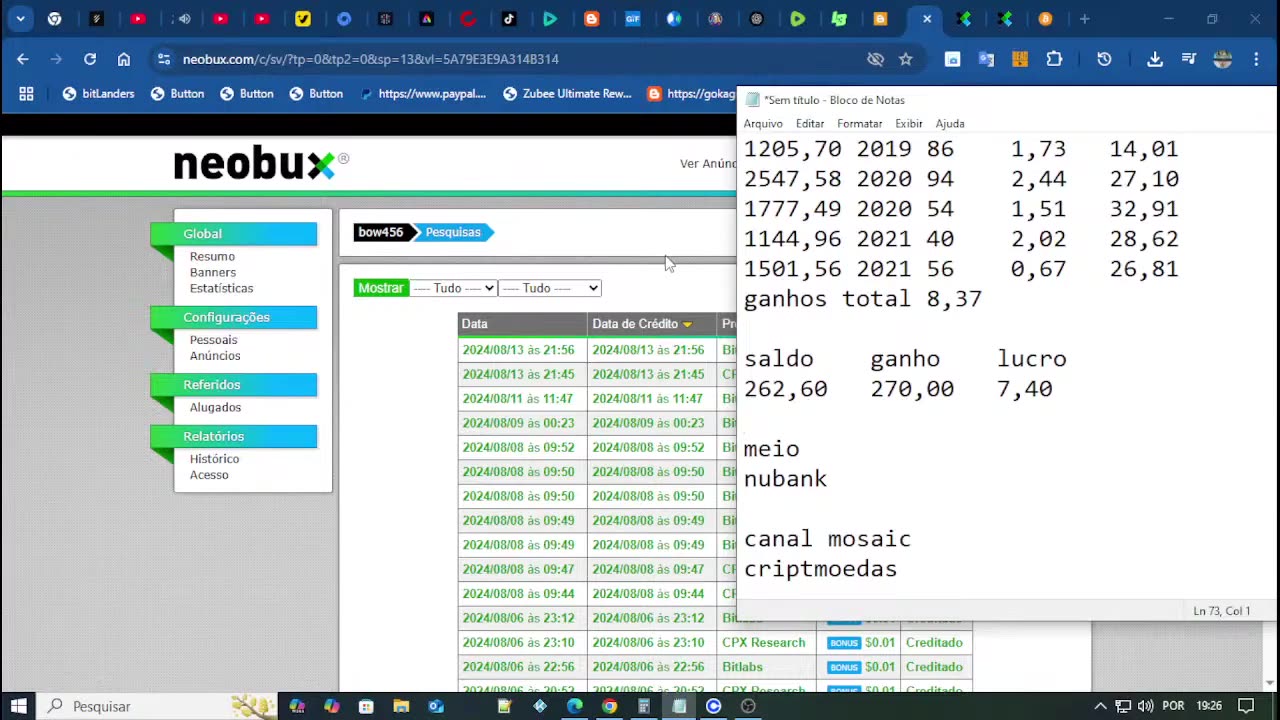Open the volume control in system tray
Screen dimensions: 1280x720
click(x=1146, y=706)
